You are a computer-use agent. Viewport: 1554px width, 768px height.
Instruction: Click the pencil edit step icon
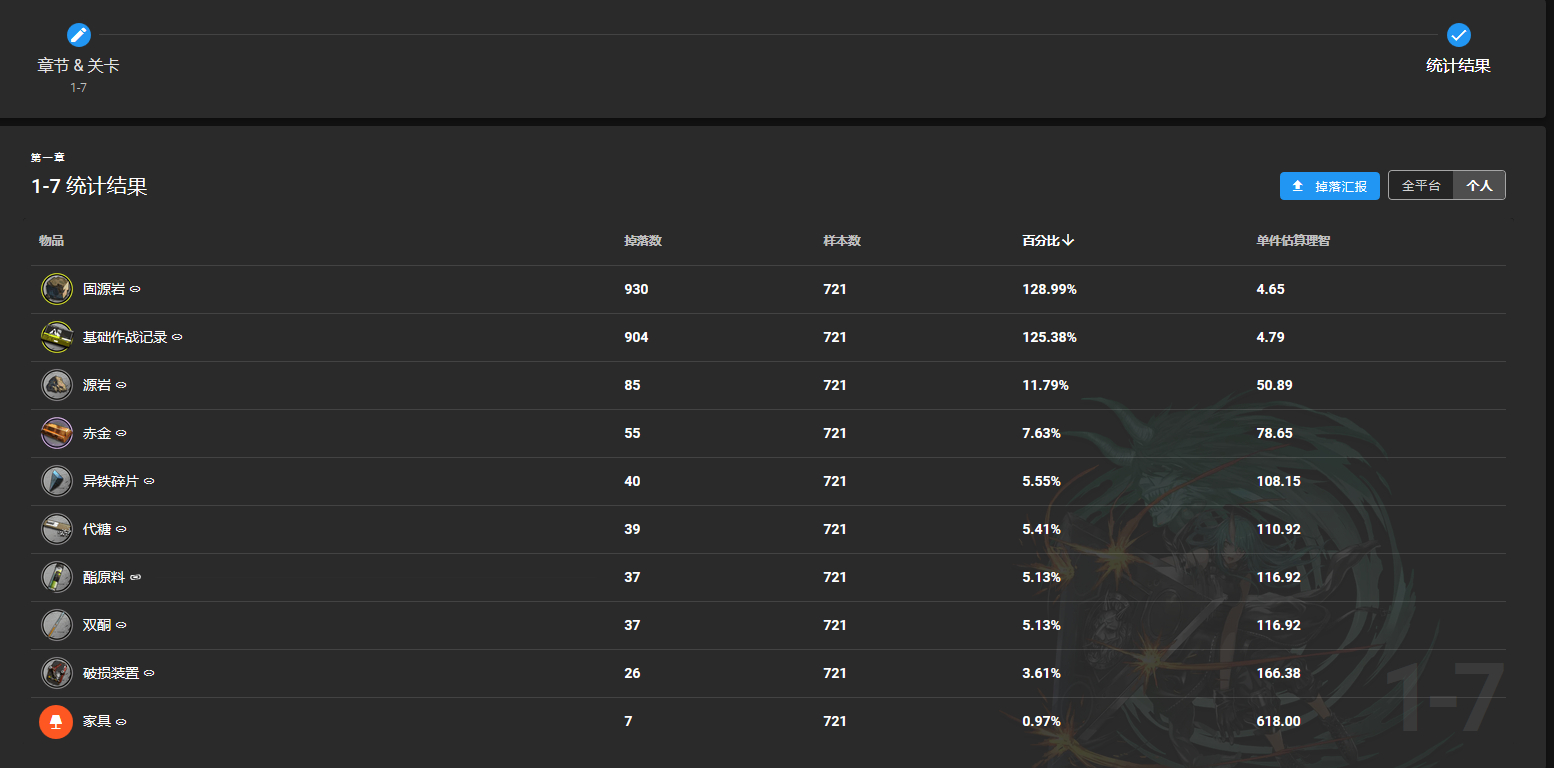[79, 35]
